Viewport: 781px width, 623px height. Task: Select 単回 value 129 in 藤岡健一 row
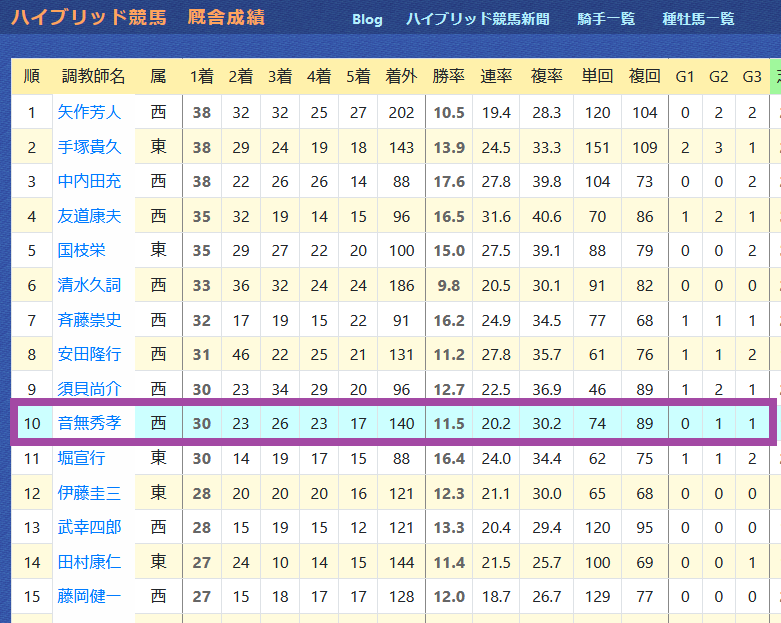597,597
